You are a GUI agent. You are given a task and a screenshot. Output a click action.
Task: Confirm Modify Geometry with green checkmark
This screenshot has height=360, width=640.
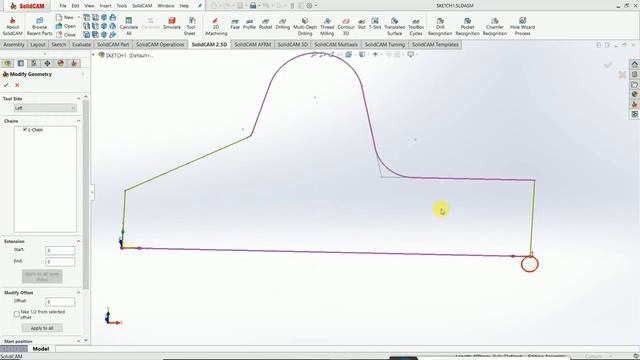[6, 85]
